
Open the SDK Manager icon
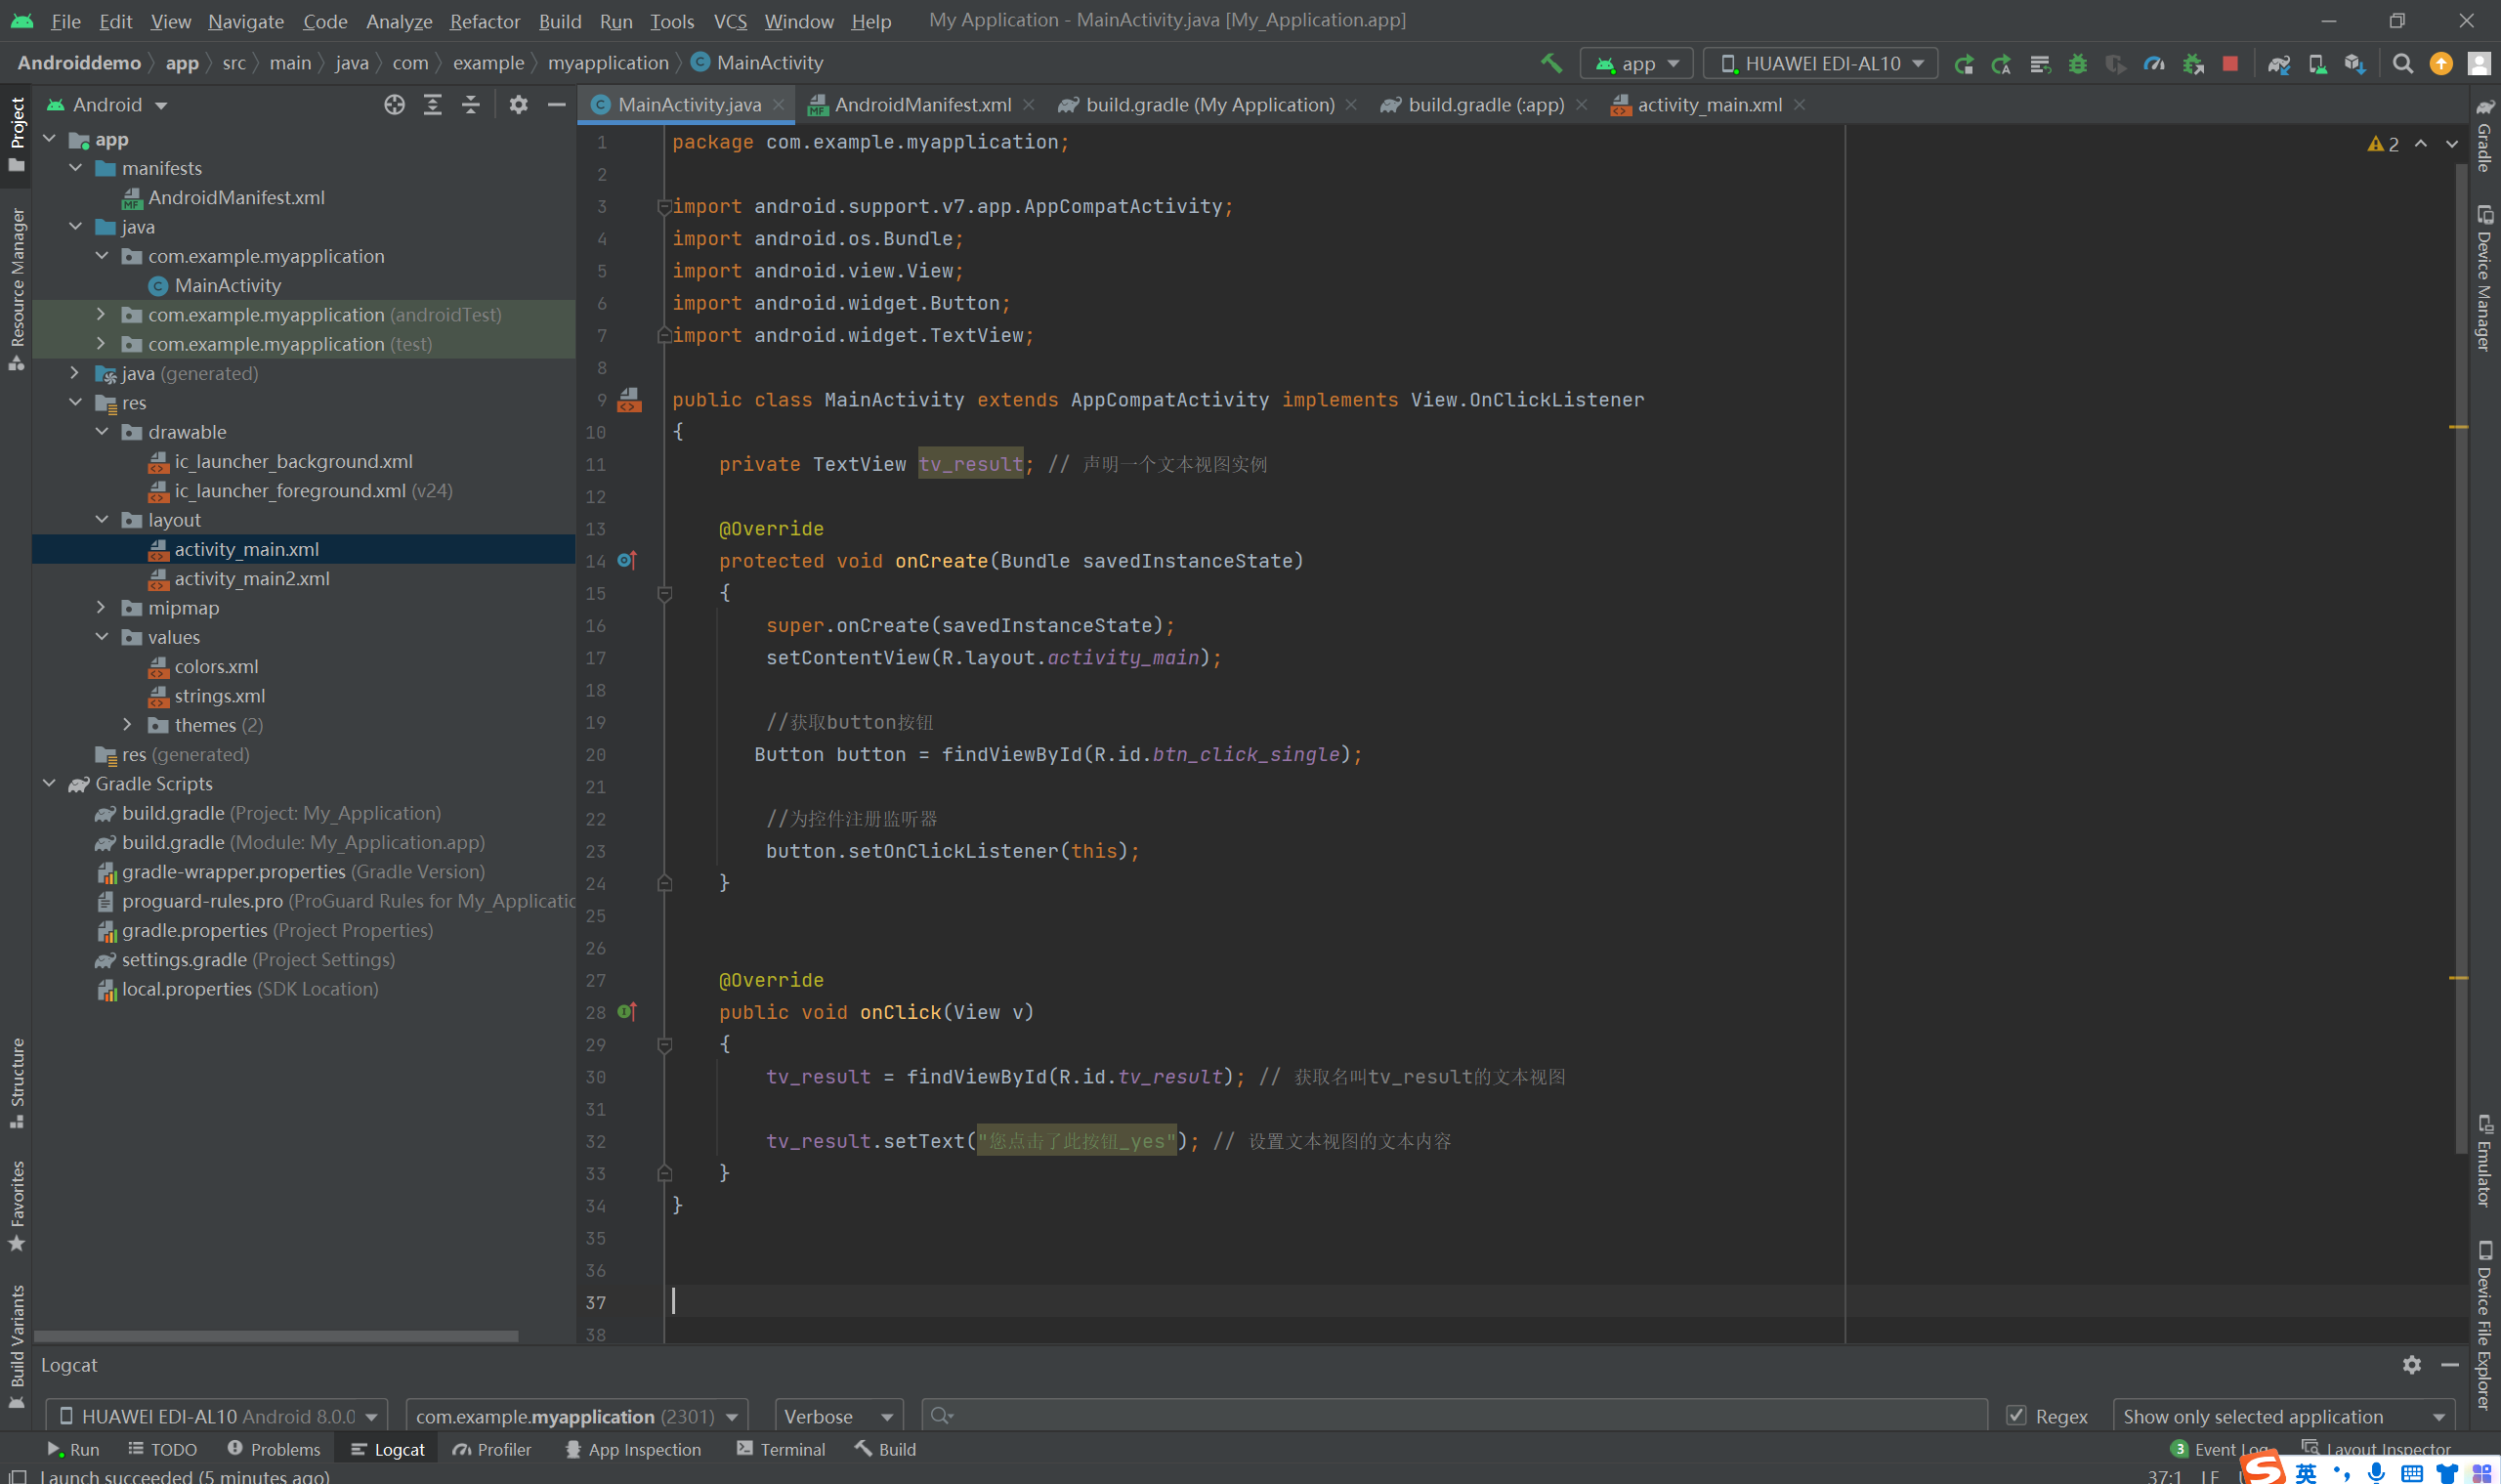click(x=2355, y=63)
